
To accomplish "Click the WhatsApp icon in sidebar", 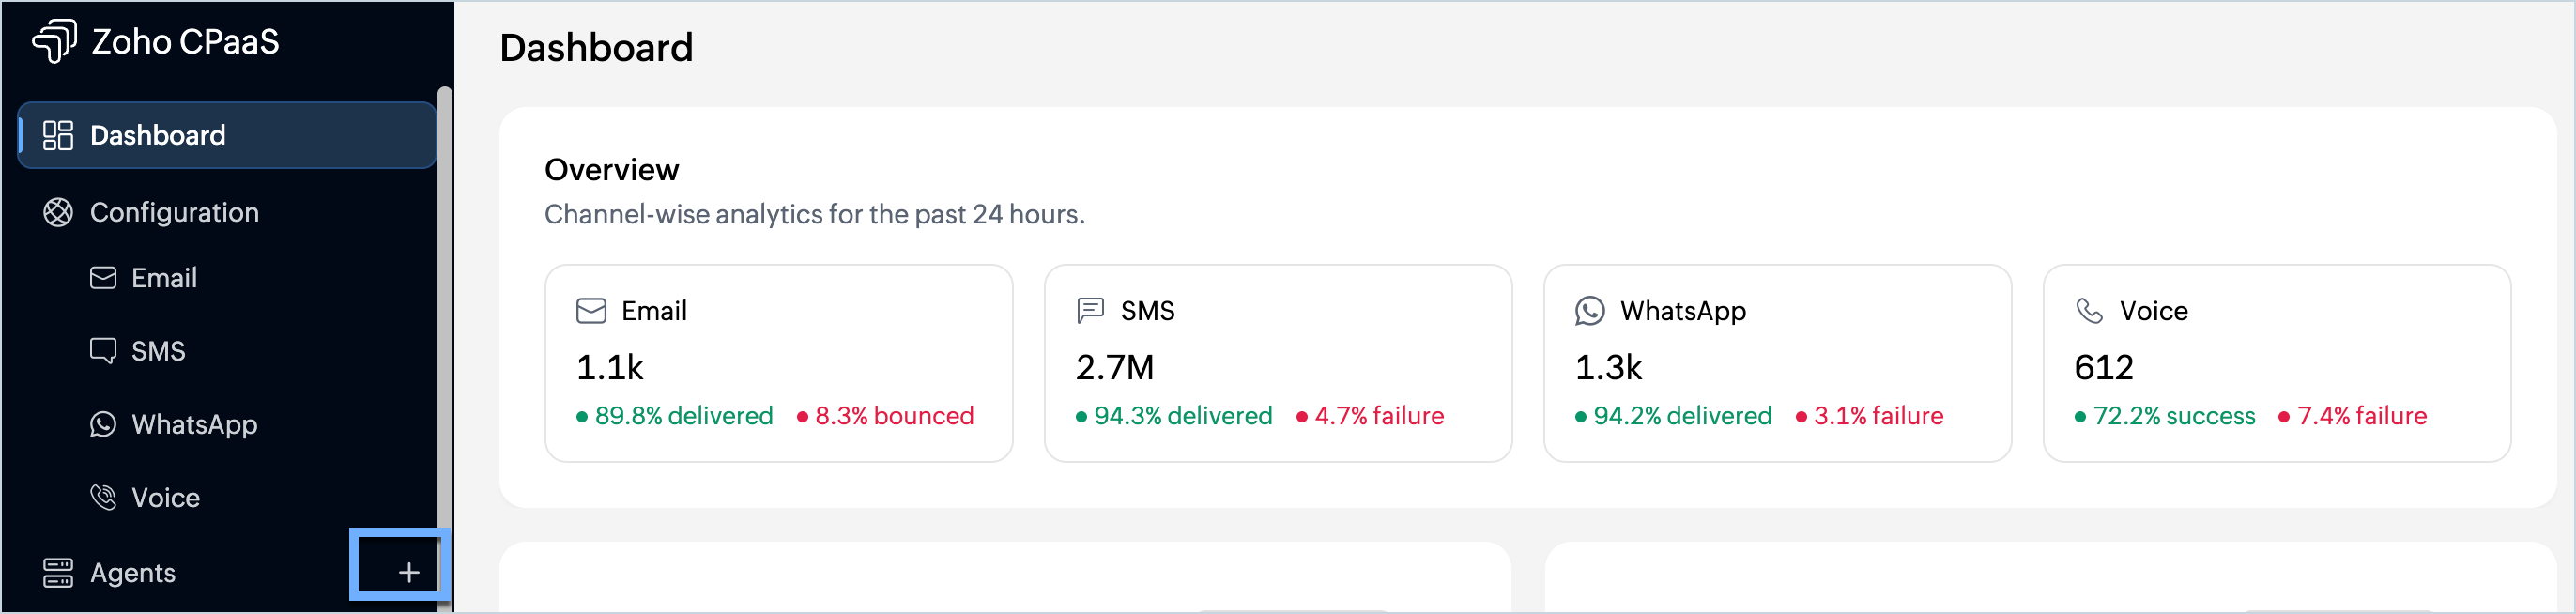I will (103, 424).
